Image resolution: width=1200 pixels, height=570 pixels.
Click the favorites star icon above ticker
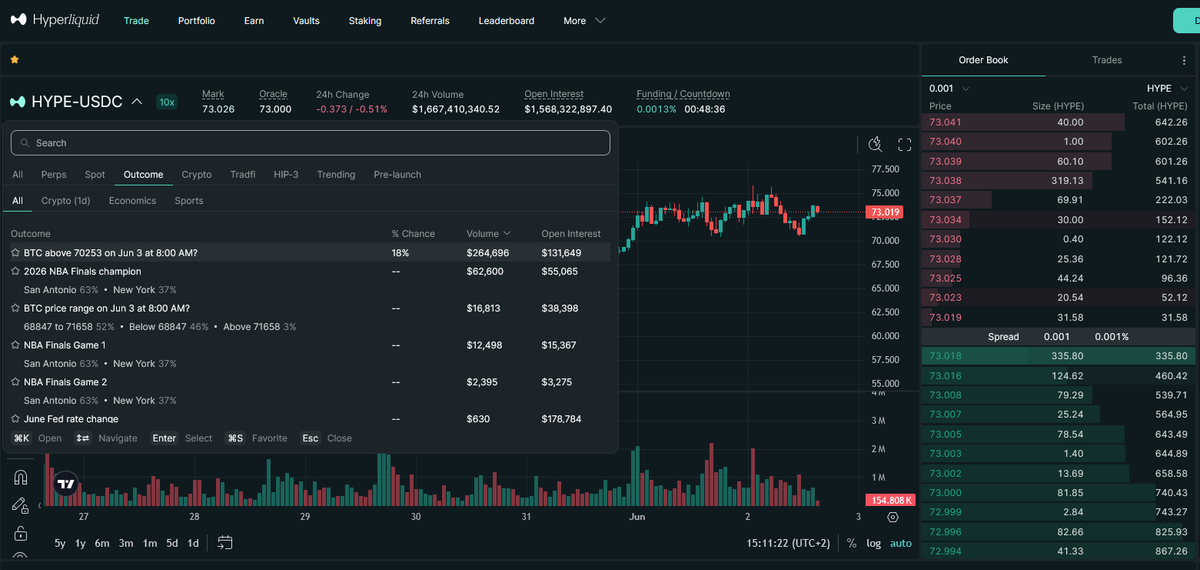point(15,60)
